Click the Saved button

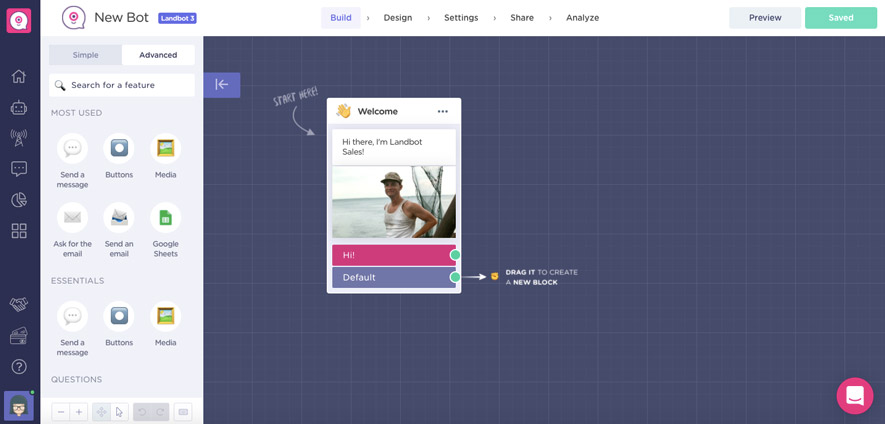pyautogui.click(x=840, y=18)
